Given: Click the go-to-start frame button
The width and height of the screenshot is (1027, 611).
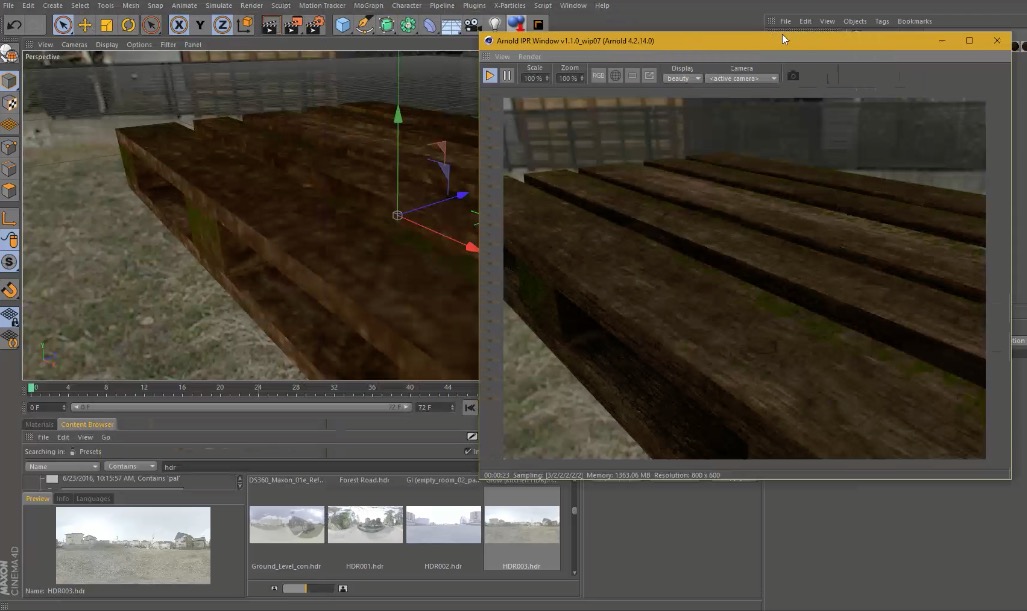Looking at the screenshot, I should click(470, 406).
